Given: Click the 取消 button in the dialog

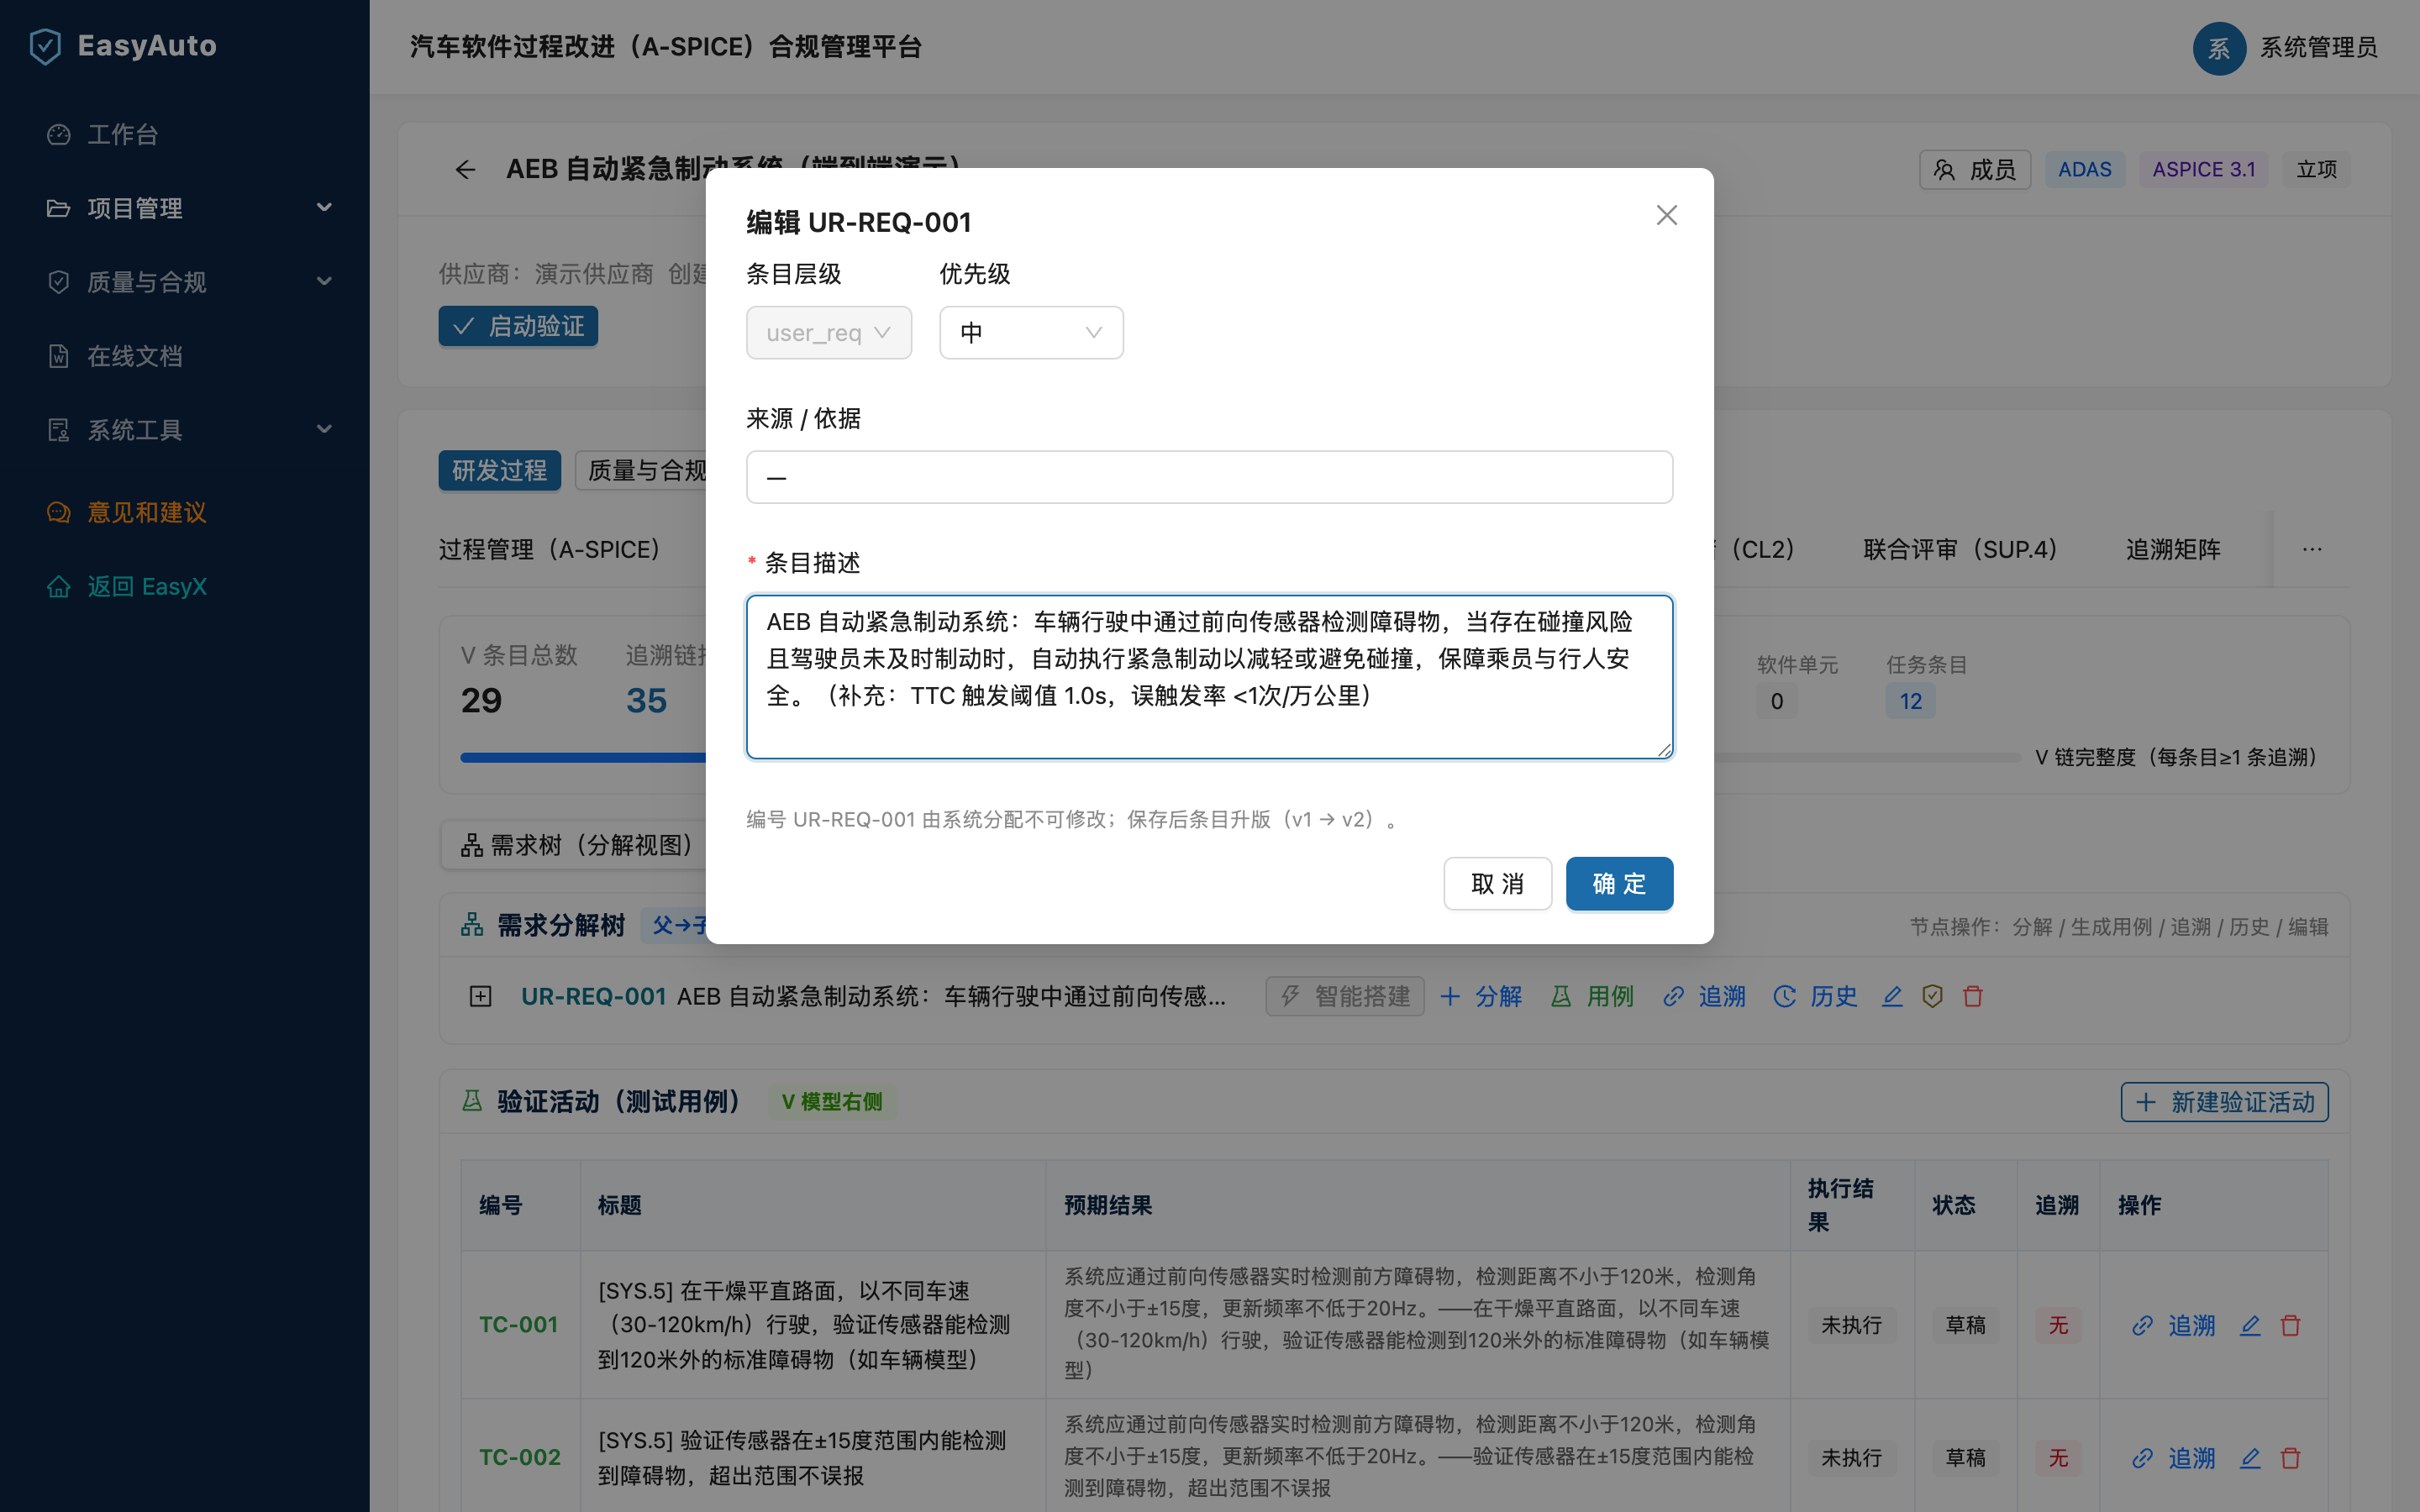Looking at the screenshot, I should click(x=1497, y=883).
